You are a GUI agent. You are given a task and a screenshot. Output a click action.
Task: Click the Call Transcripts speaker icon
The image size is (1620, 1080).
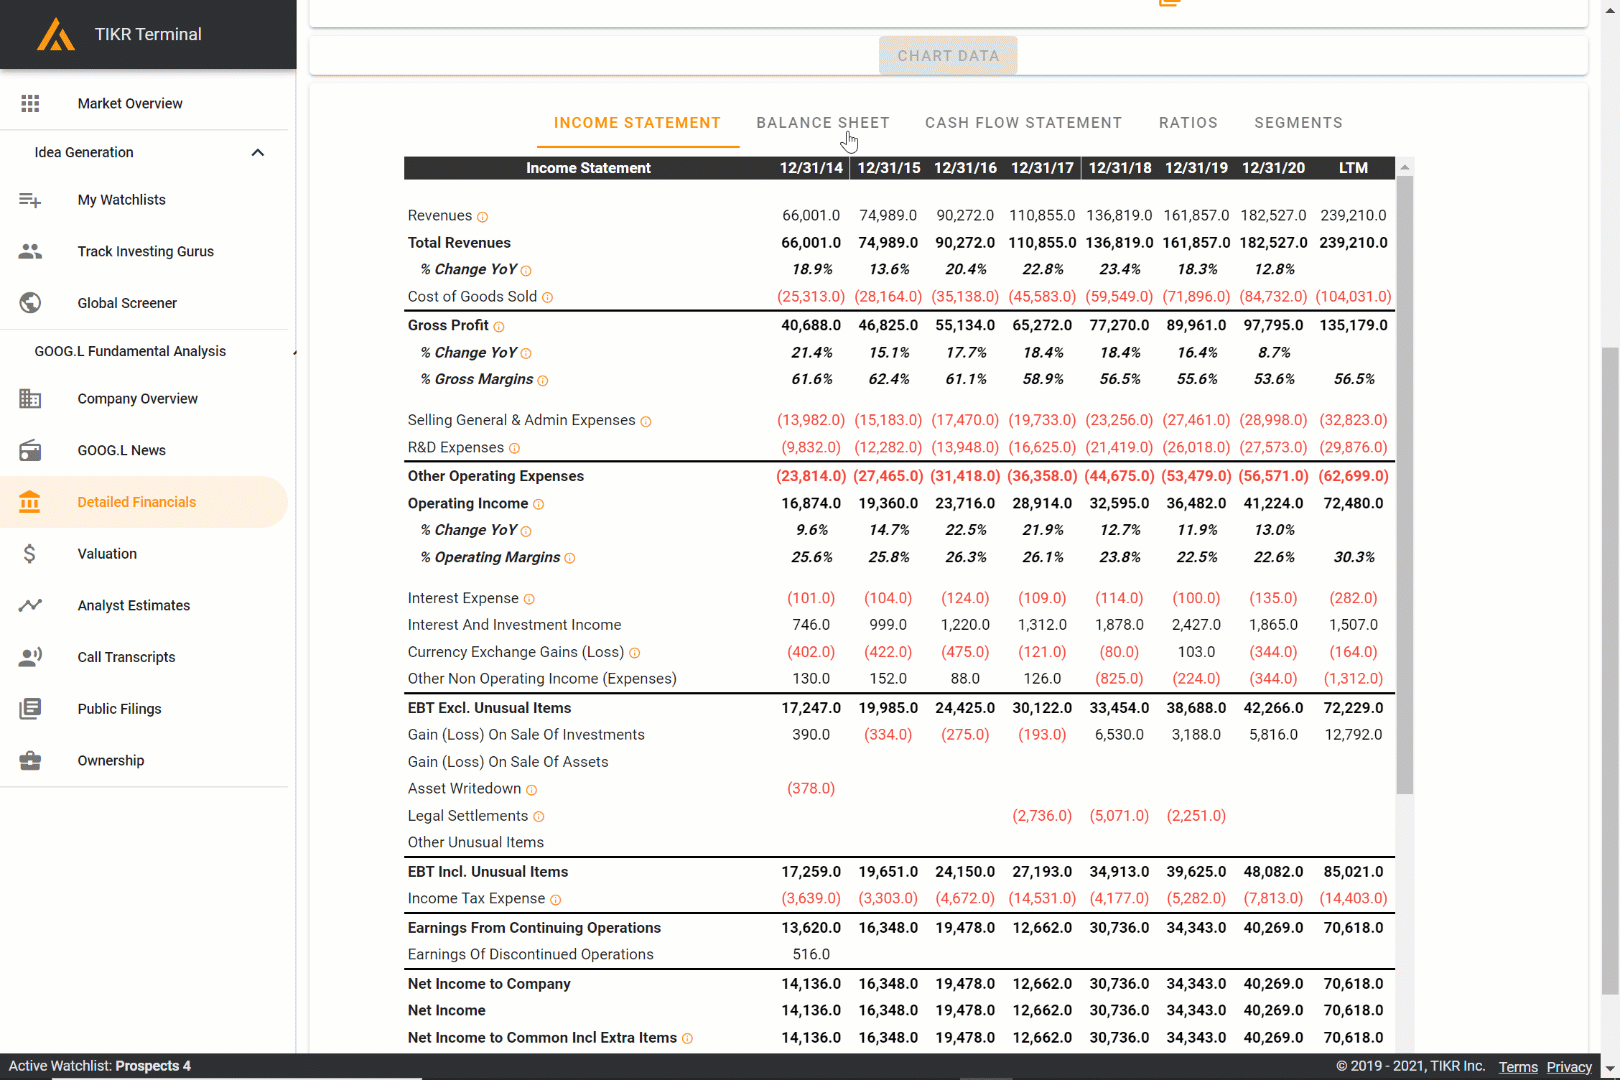click(x=30, y=657)
